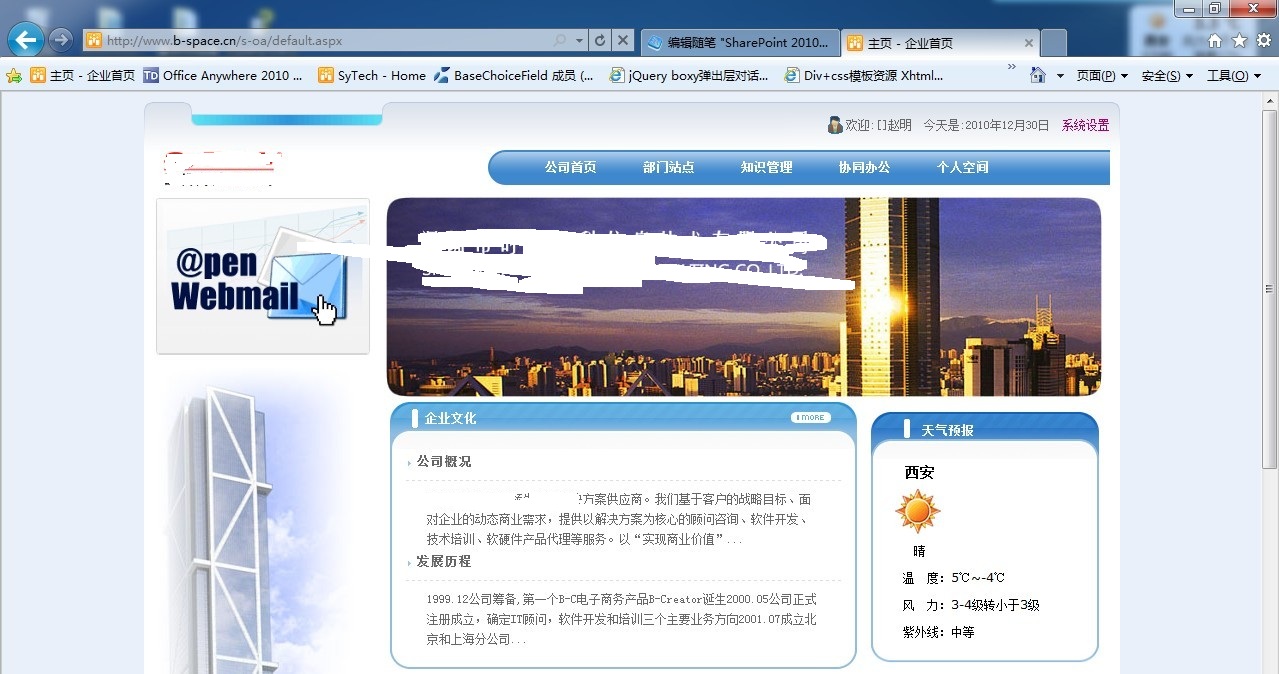Screen dimensions: 1279x674
Task: Click the search magnifier in address bar
Action: pyautogui.click(x=560, y=41)
